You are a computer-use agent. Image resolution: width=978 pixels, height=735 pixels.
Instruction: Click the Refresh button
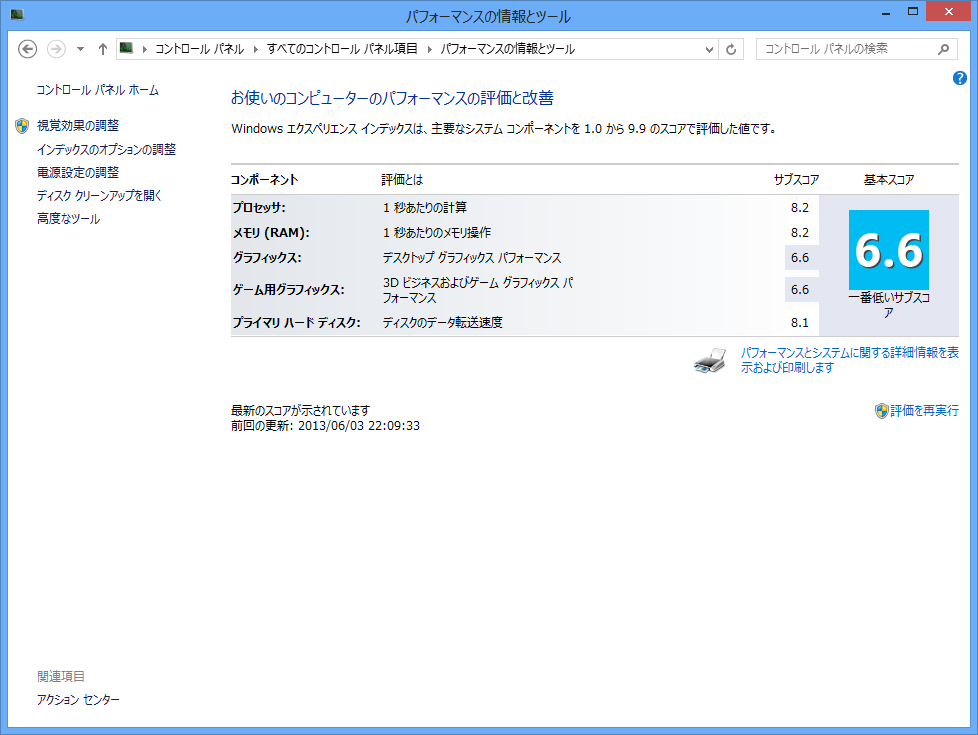coord(731,49)
